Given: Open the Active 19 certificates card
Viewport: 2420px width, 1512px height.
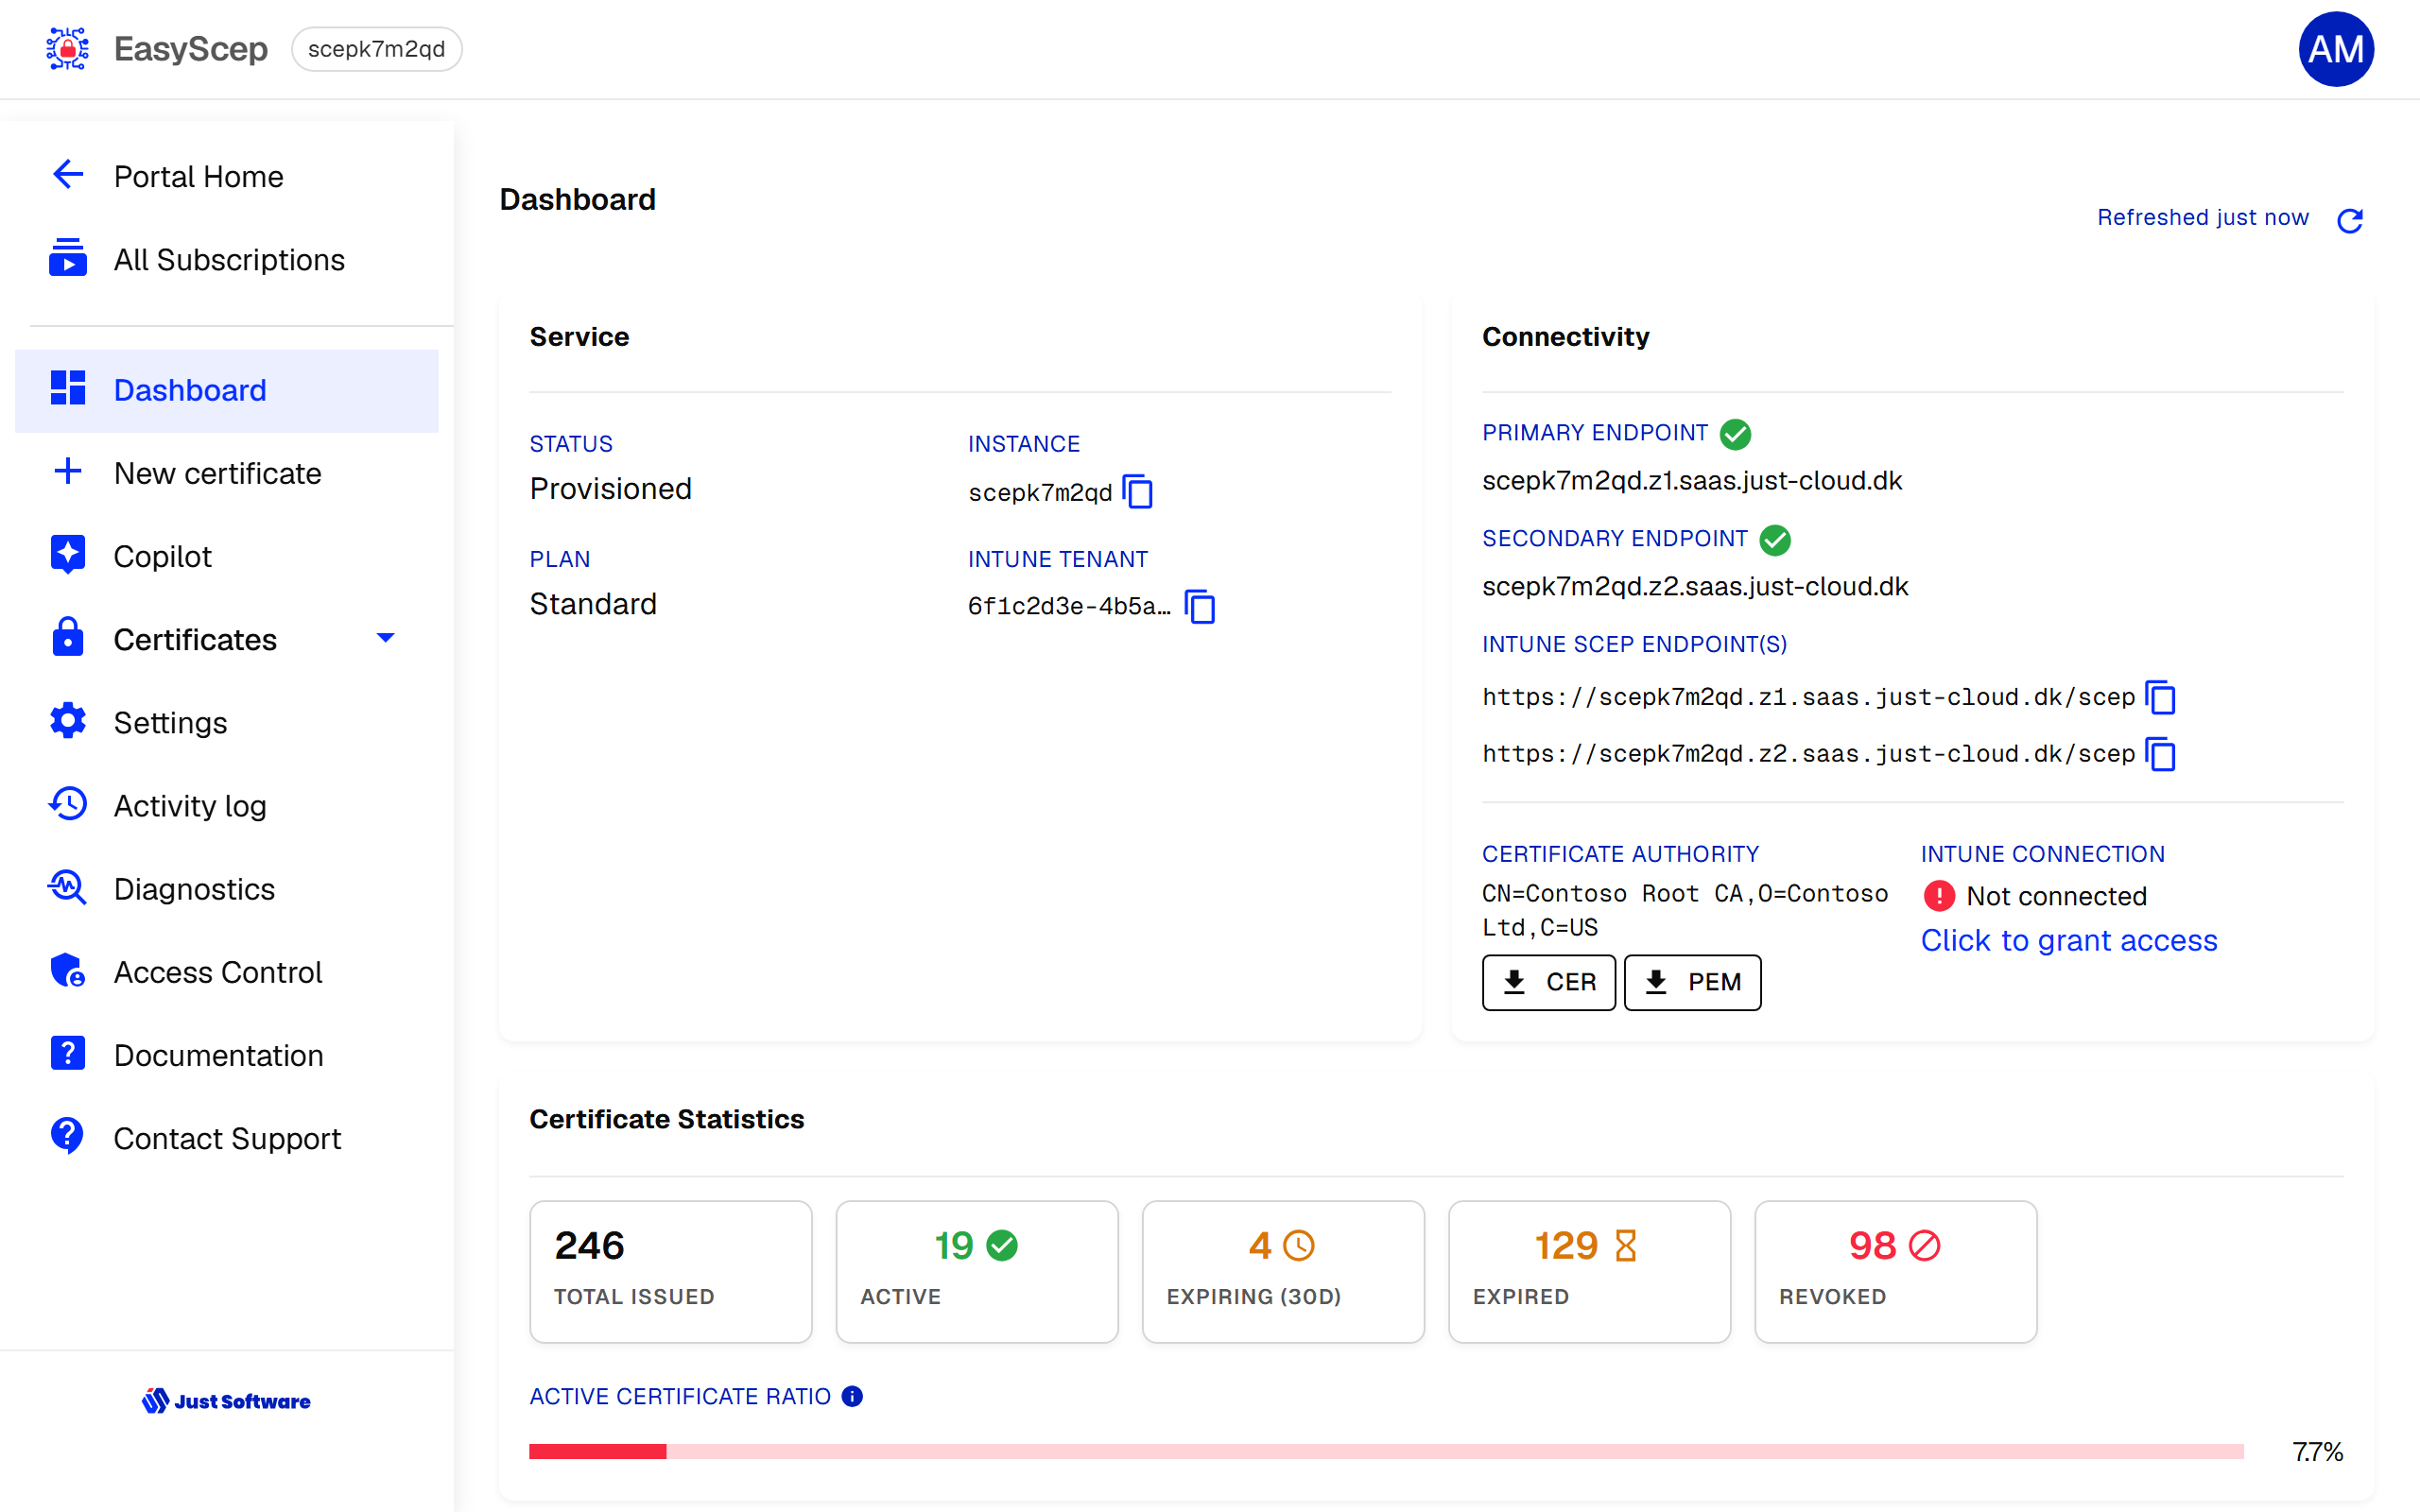Looking at the screenshot, I should (977, 1271).
